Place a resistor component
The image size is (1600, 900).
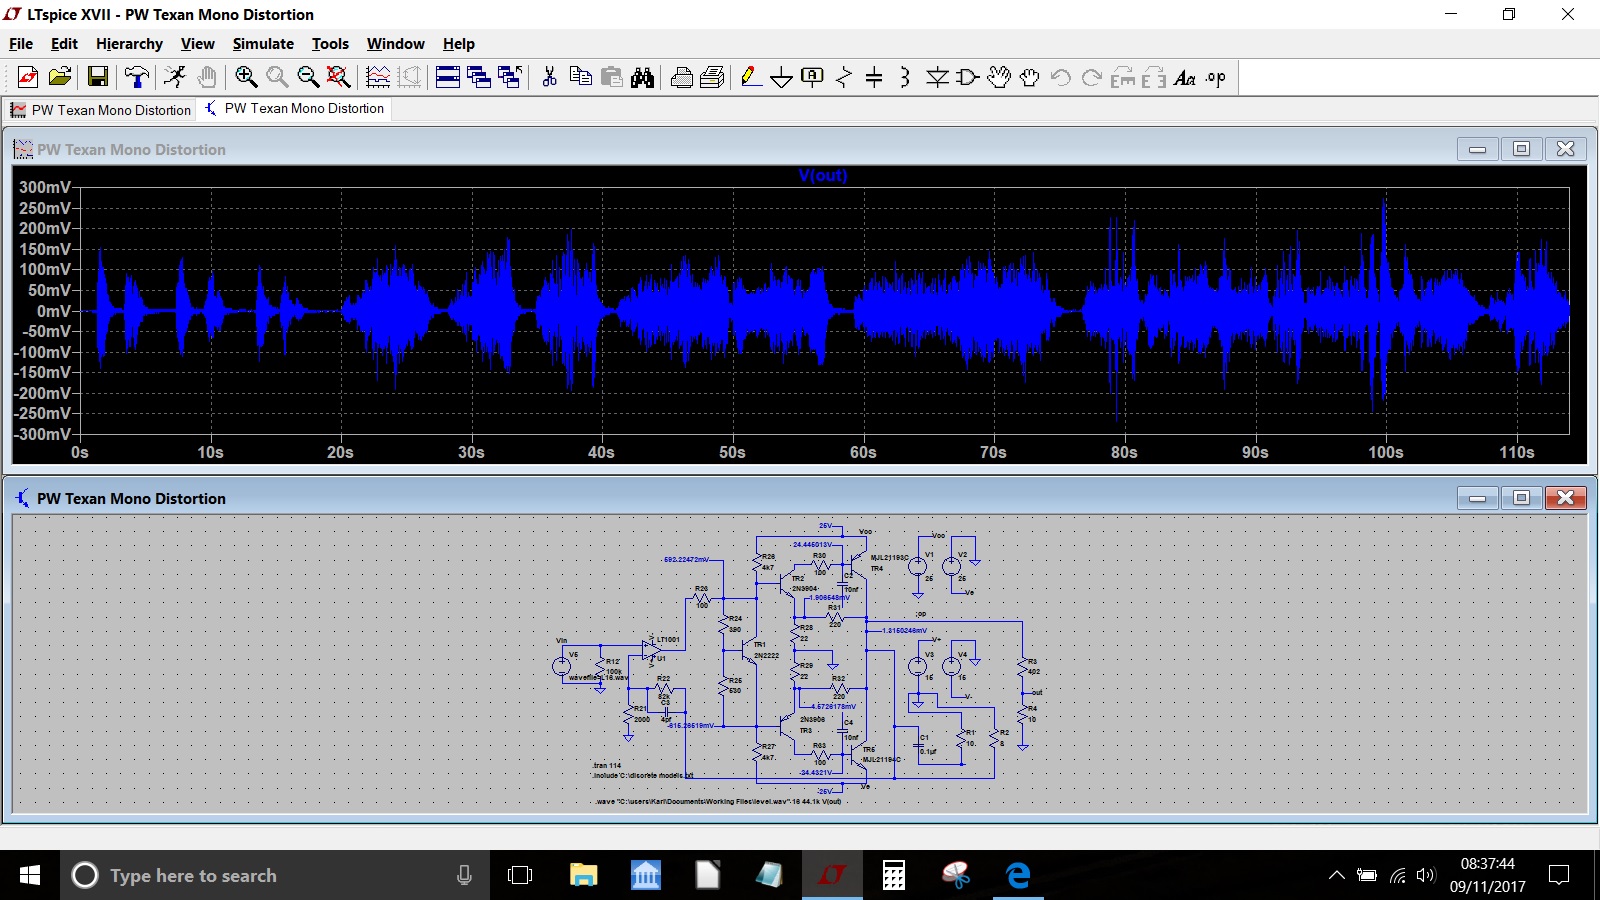coord(844,77)
